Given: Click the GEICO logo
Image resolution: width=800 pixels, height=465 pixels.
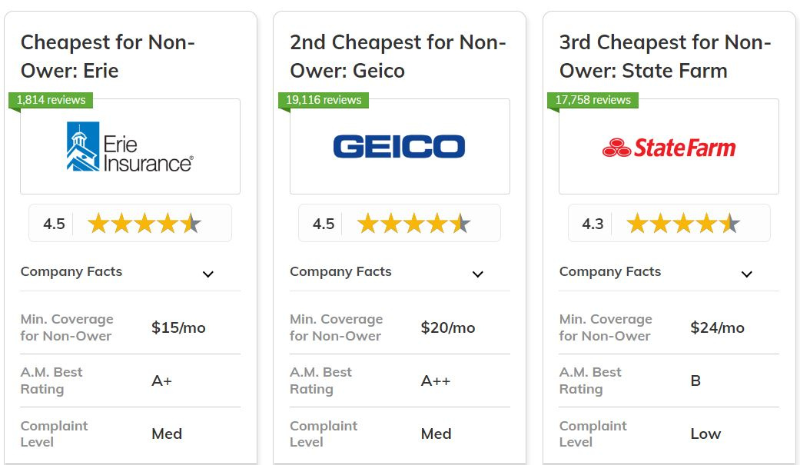Looking at the screenshot, I should pos(399,146).
